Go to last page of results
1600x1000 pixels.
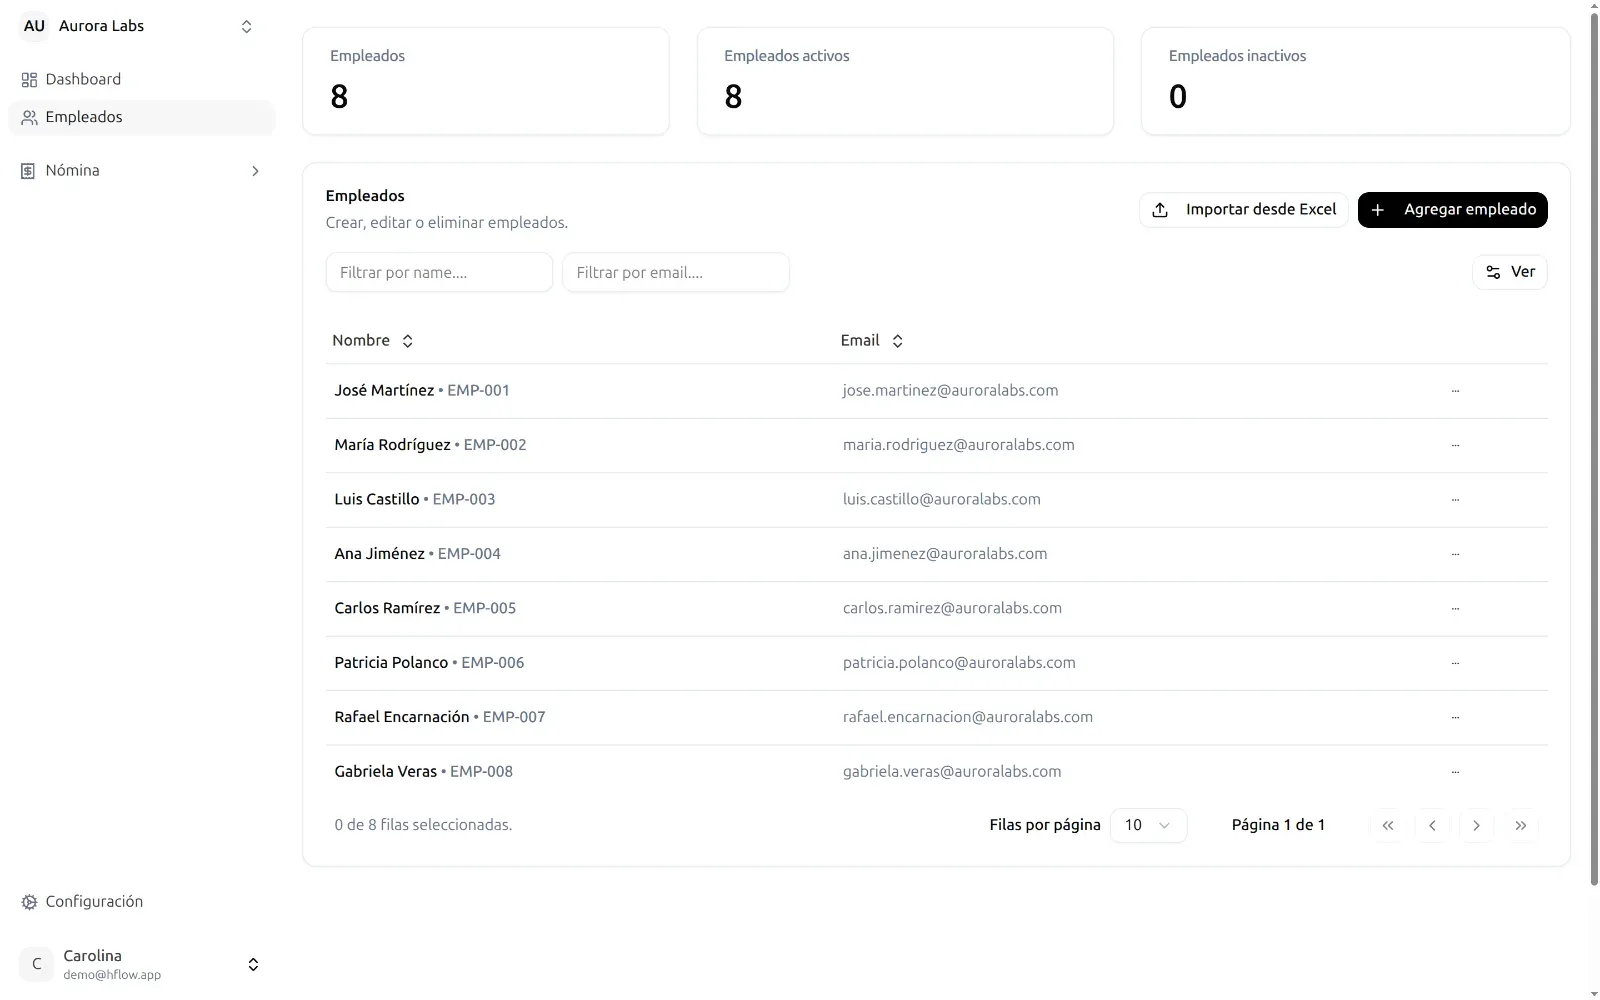tap(1520, 825)
